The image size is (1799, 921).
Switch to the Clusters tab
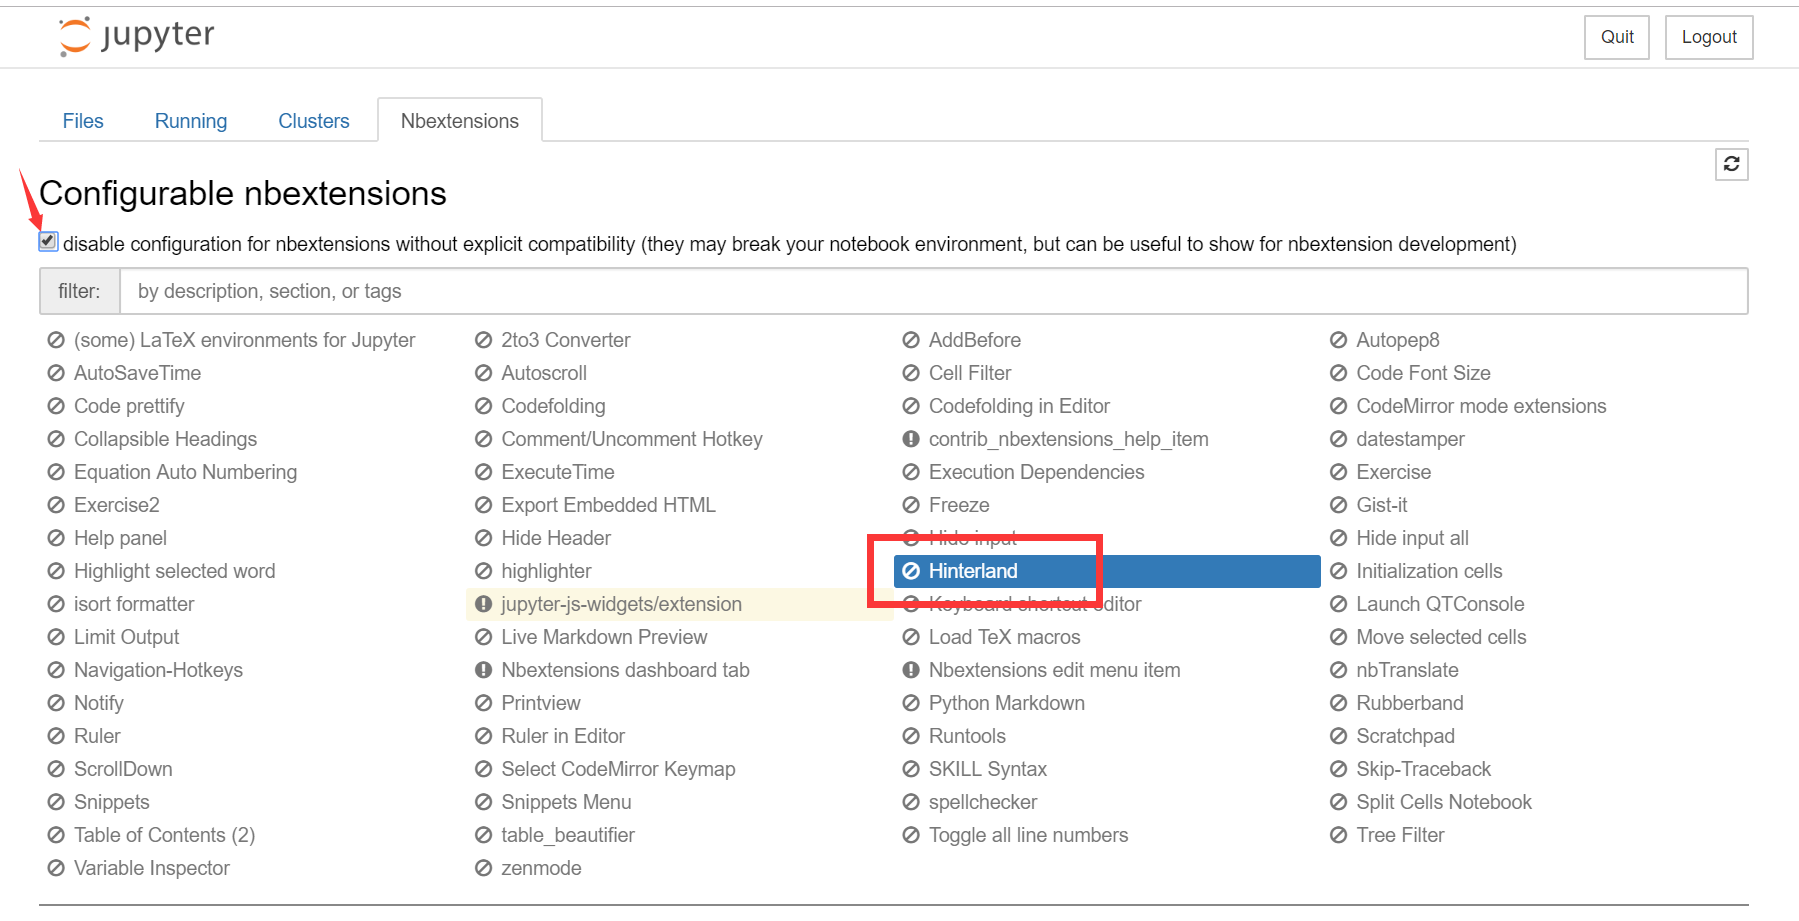pyautogui.click(x=313, y=120)
